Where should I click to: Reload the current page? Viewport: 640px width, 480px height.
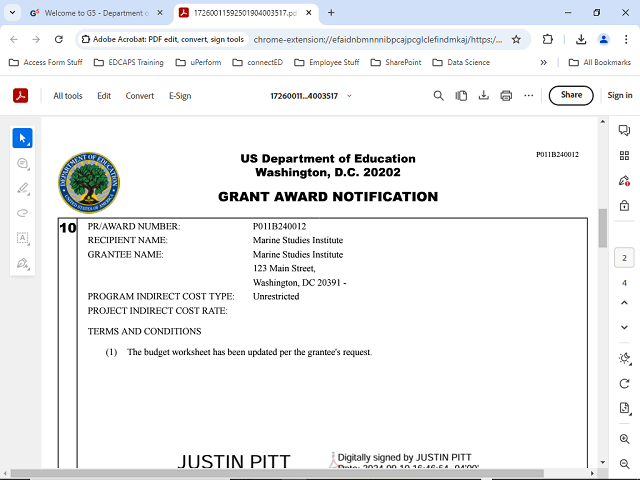click(59, 39)
